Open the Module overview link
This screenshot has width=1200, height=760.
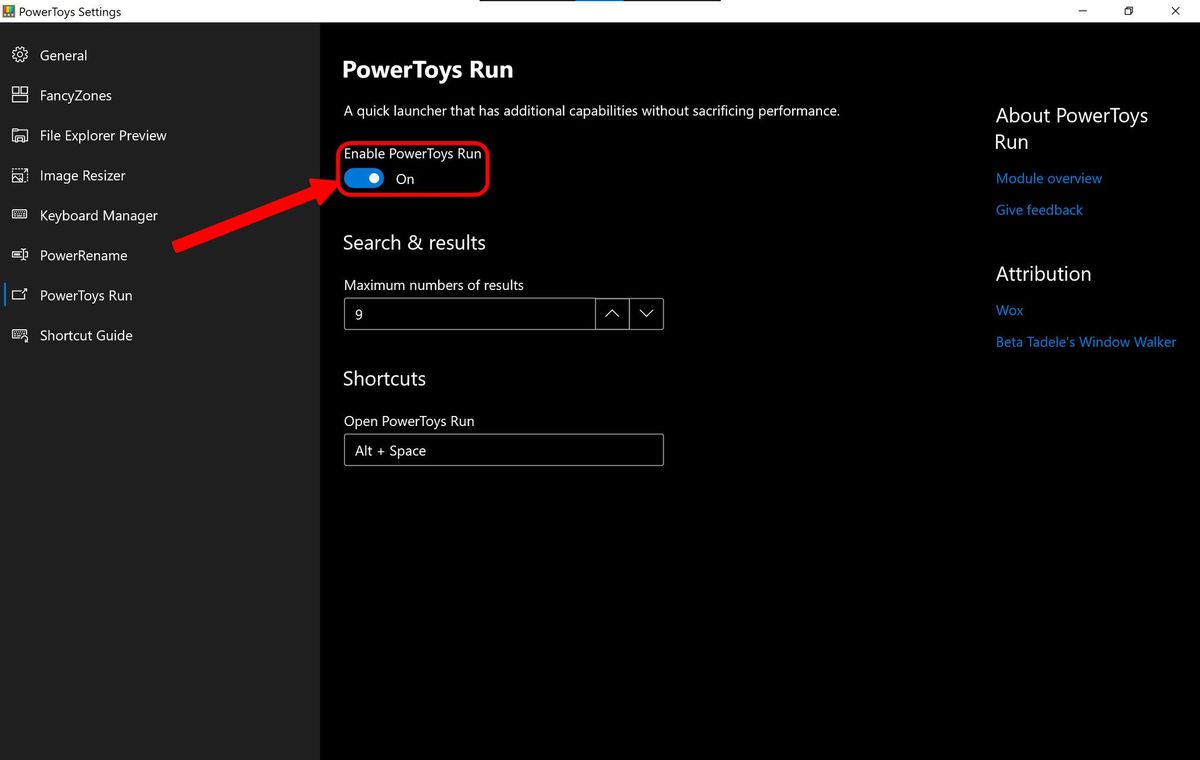tap(1048, 178)
